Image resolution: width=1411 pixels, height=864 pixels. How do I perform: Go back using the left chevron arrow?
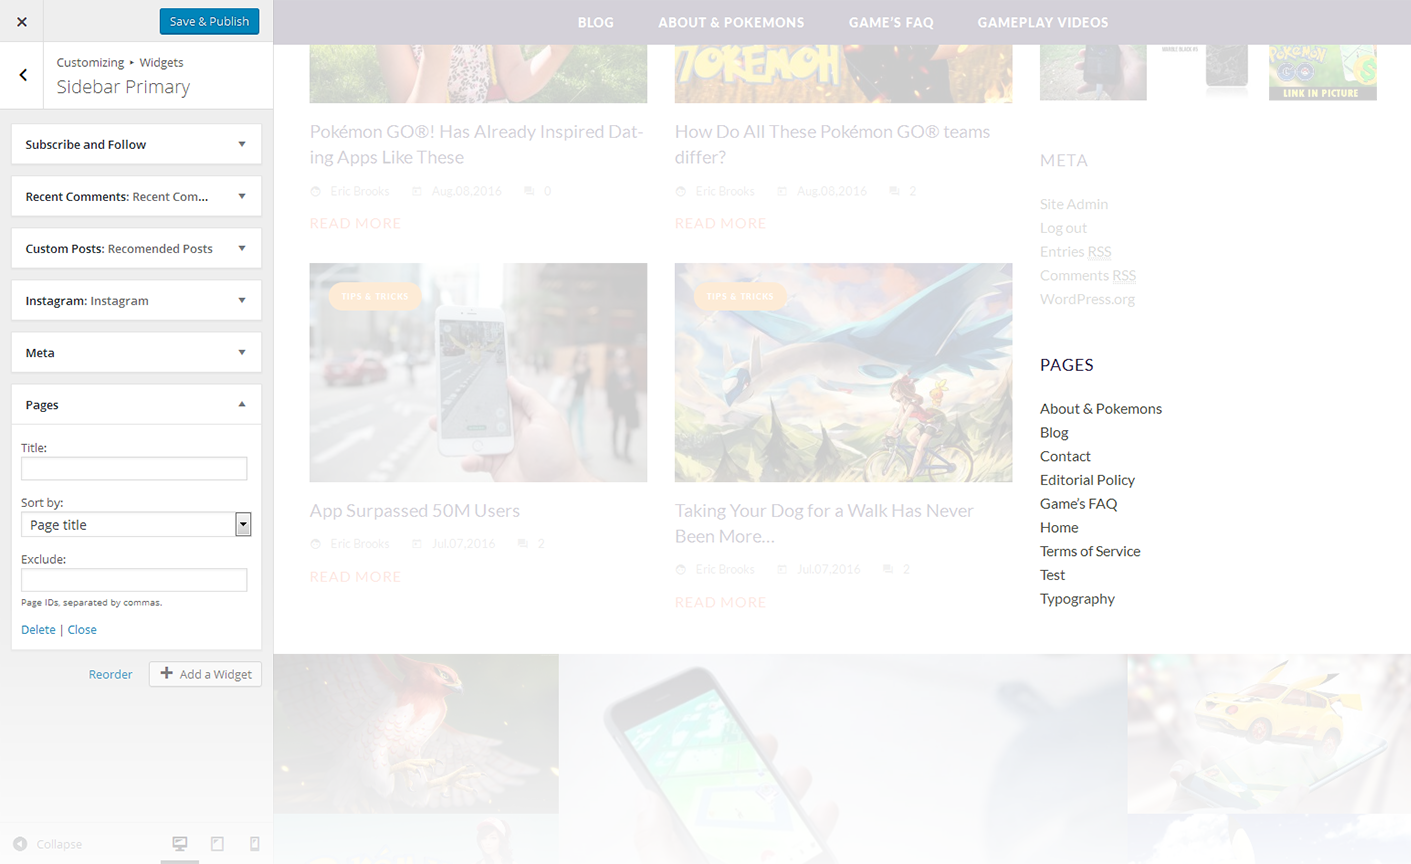coord(23,75)
